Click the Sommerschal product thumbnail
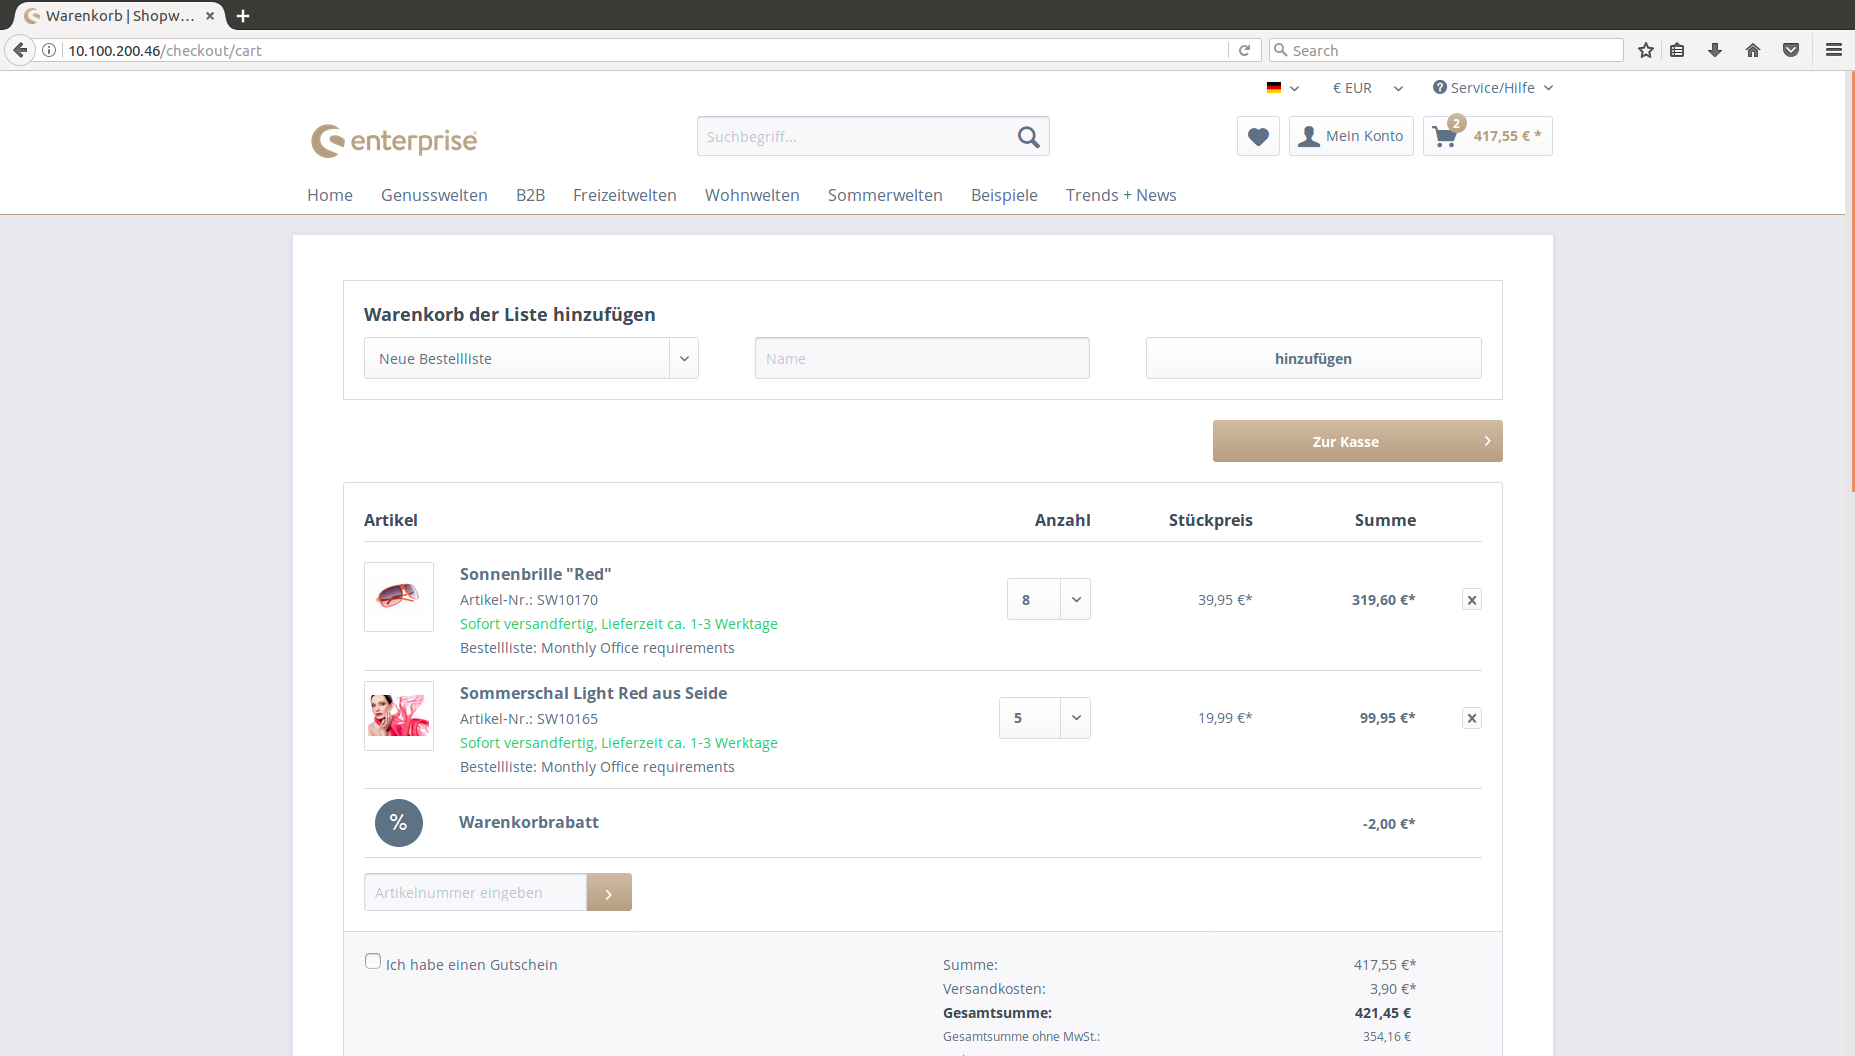The width and height of the screenshot is (1855, 1056). 399,716
